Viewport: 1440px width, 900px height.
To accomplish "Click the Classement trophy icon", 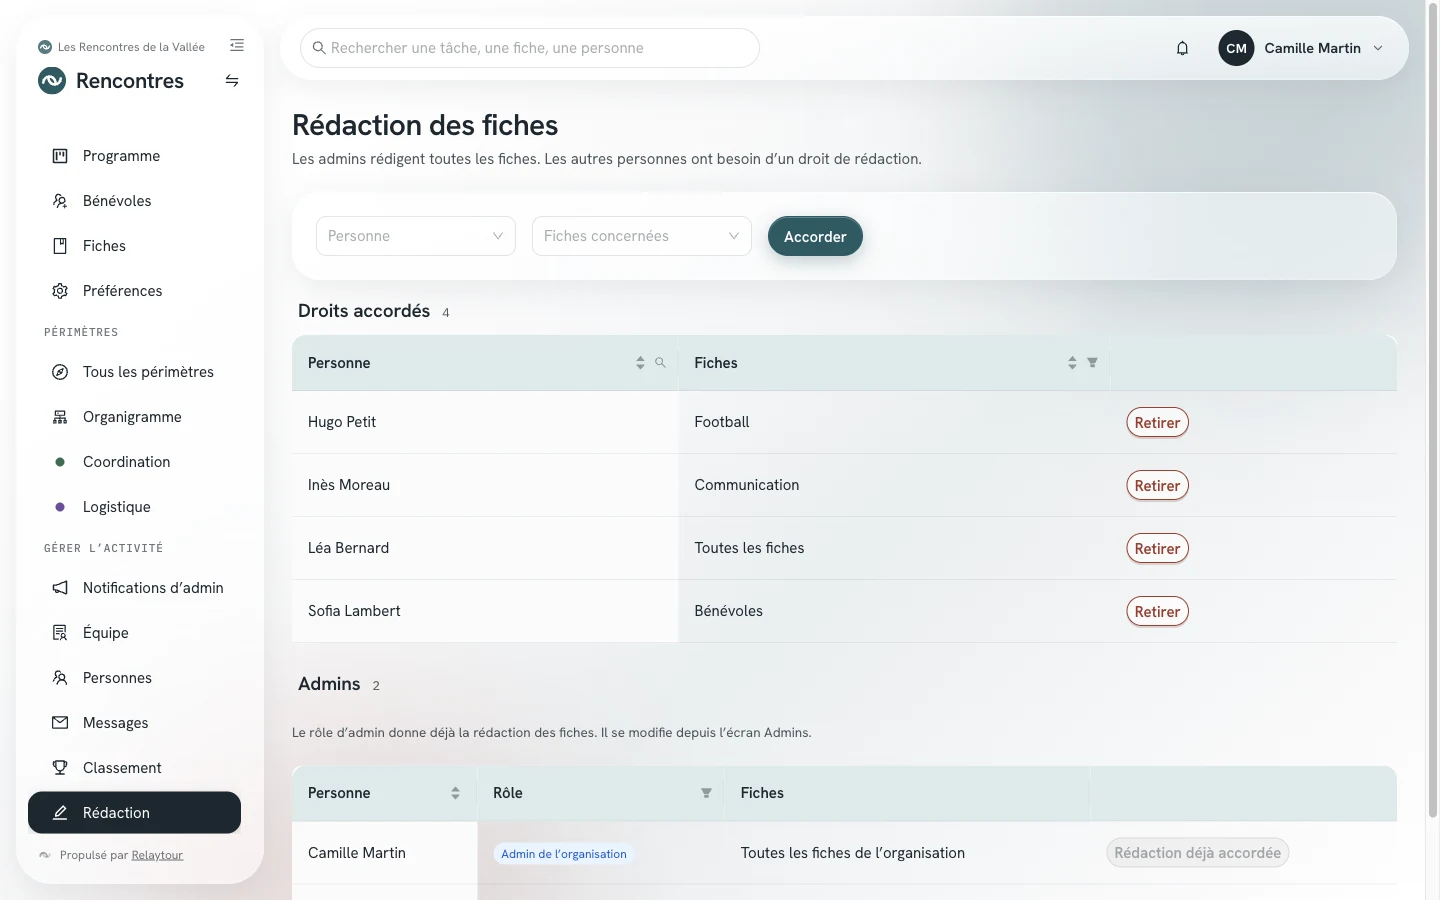I will (60, 768).
